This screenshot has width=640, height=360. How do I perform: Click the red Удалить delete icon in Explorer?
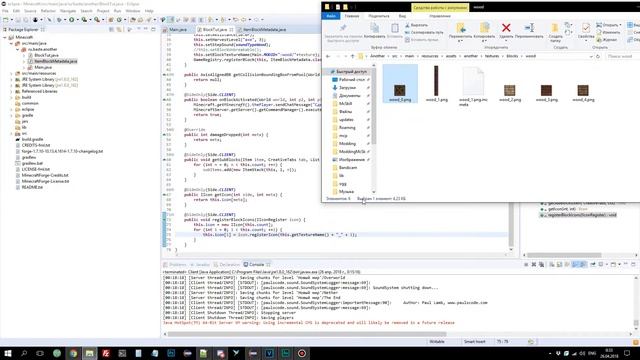point(506,28)
